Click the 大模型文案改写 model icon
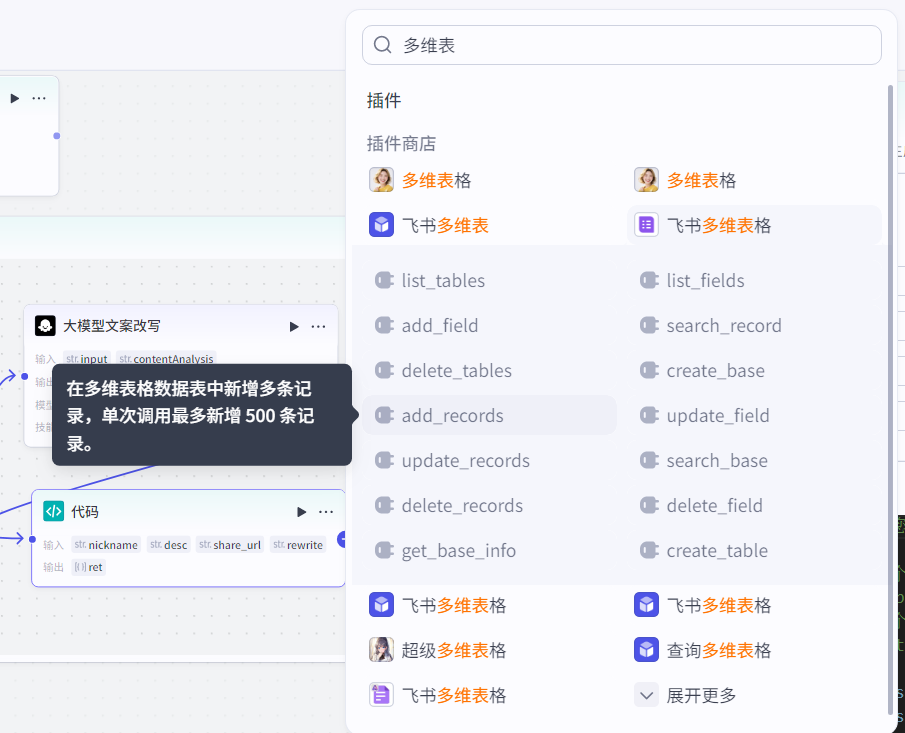905x733 pixels. 46,326
